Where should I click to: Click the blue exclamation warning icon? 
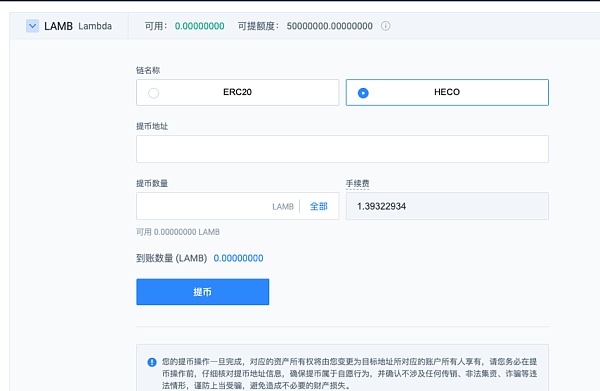click(x=152, y=362)
